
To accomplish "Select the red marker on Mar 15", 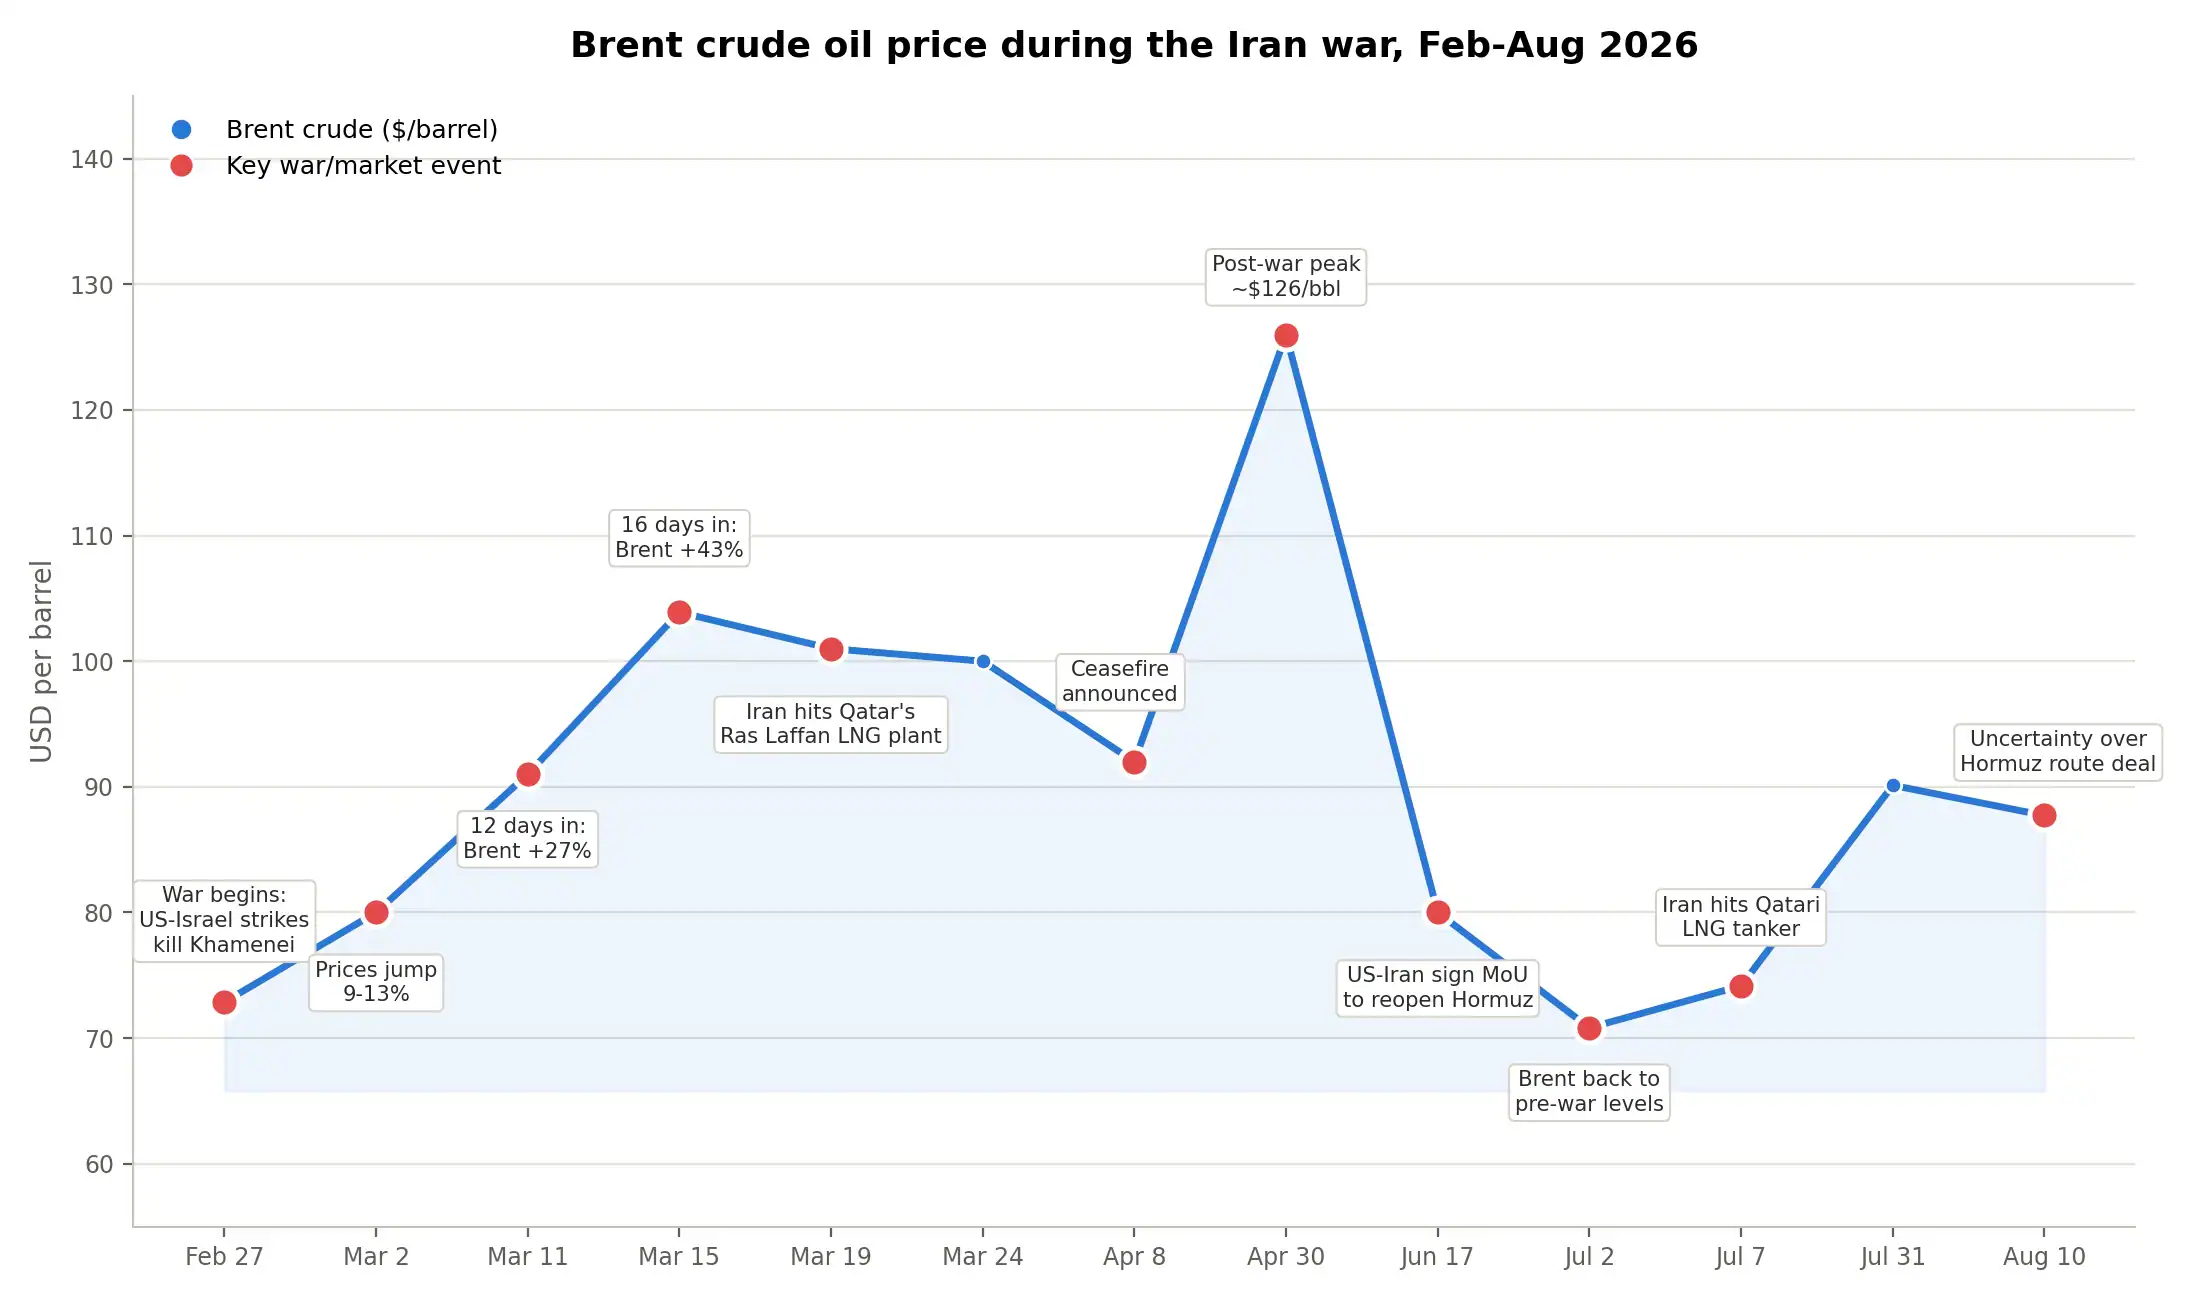I will (679, 612).
